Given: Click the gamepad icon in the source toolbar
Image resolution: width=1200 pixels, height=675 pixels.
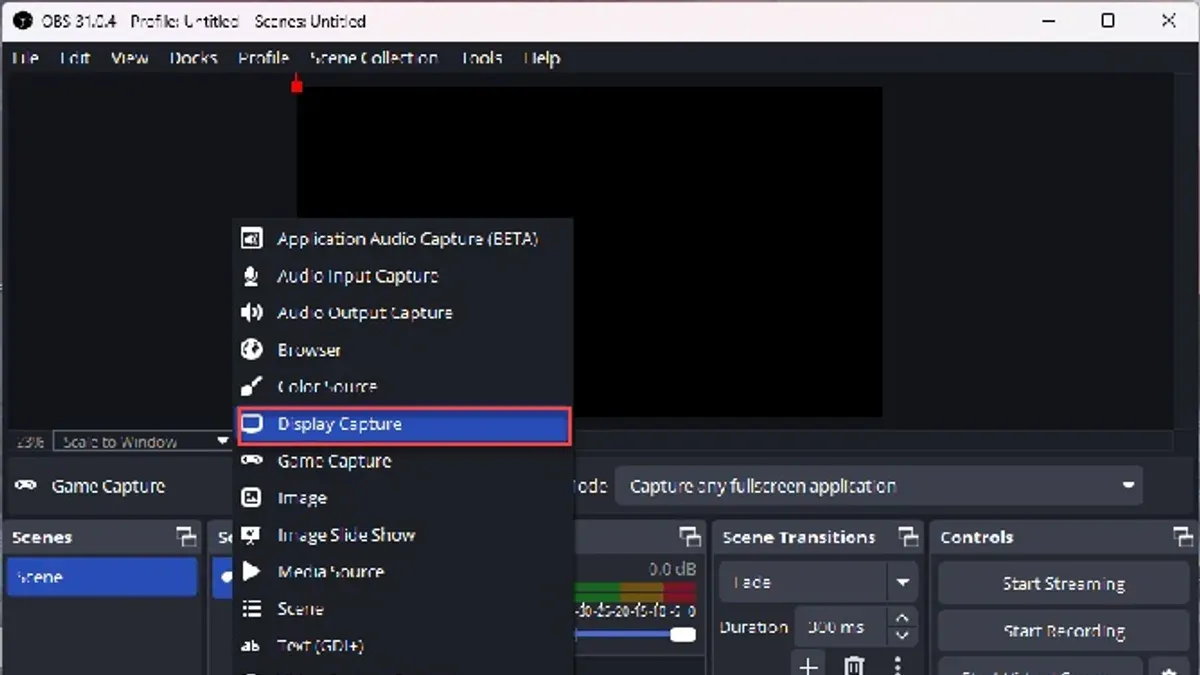Looking at the screenshot, I should pyautogui.click(x=26, y=486).
